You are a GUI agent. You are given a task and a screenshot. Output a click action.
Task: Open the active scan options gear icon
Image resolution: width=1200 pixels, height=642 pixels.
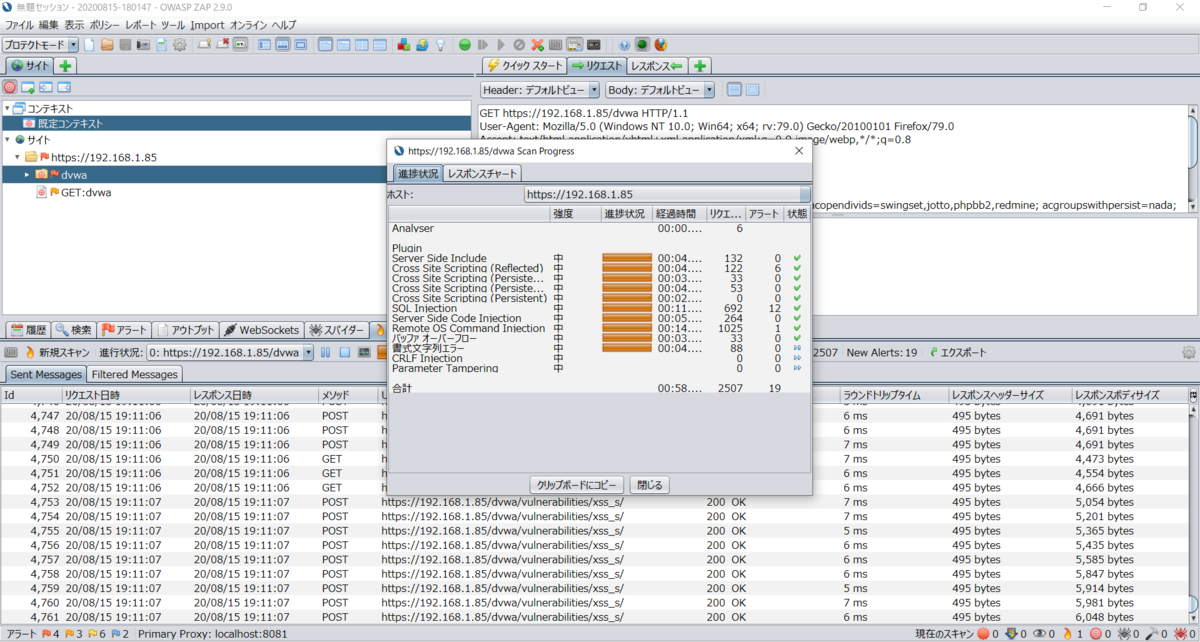pos(1188,352)
